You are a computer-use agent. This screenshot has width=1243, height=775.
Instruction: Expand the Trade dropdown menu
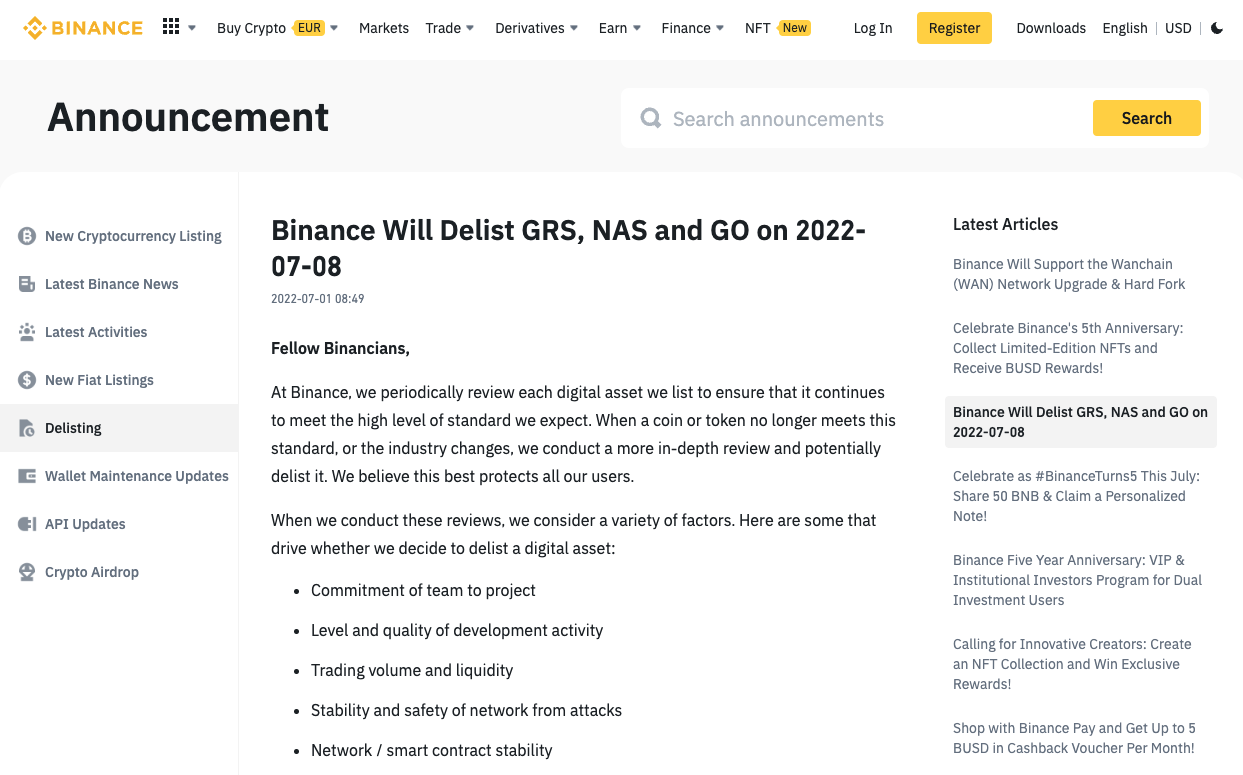pyautogui.click(x=450, y=28)
